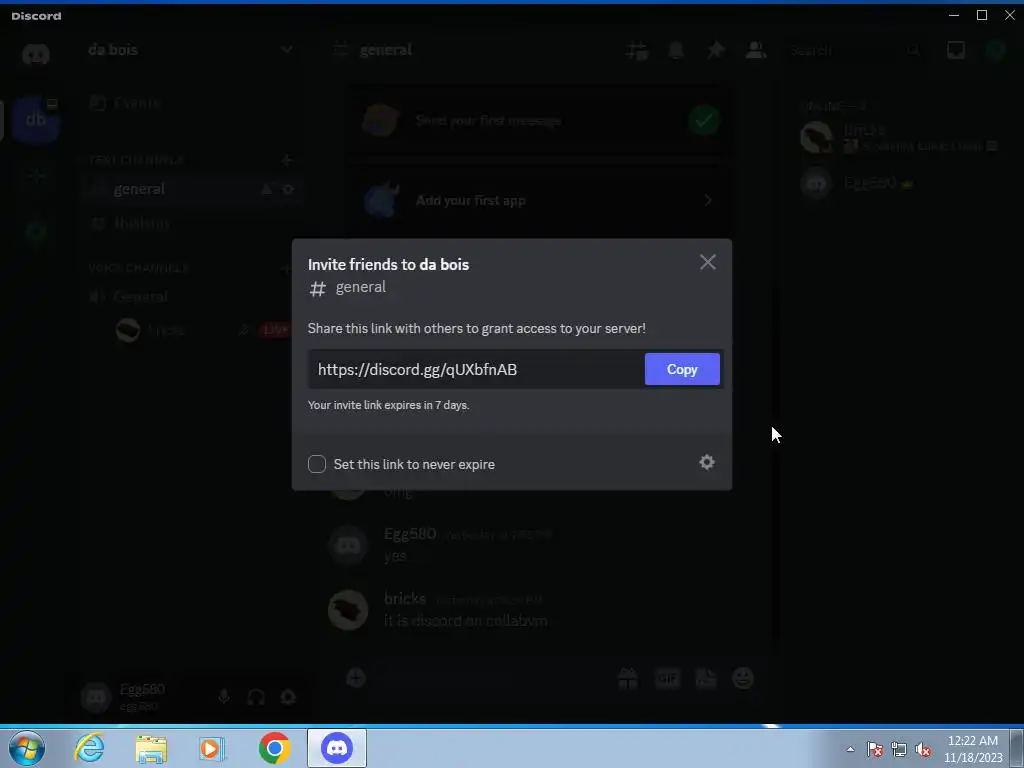Select the da bois server icon
The image size is (1024, 768).
[35, 119]
